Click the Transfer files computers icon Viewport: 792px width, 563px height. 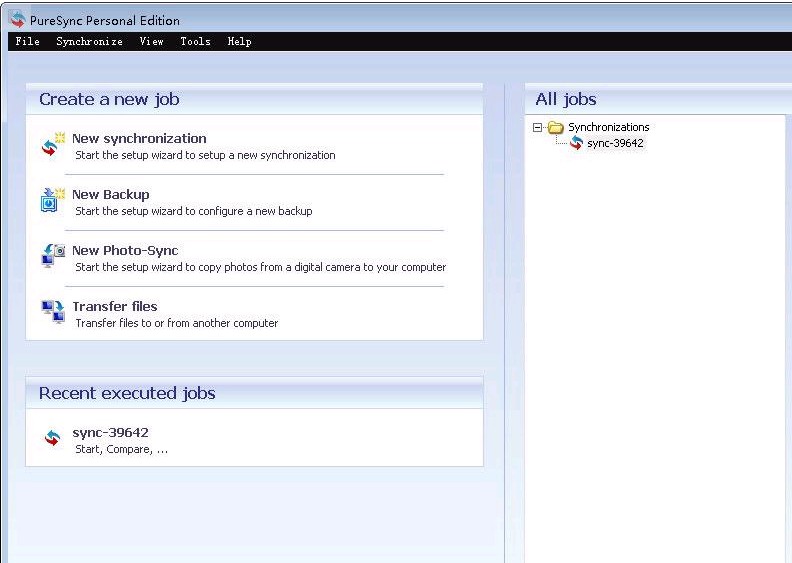[x=52, y=312]
